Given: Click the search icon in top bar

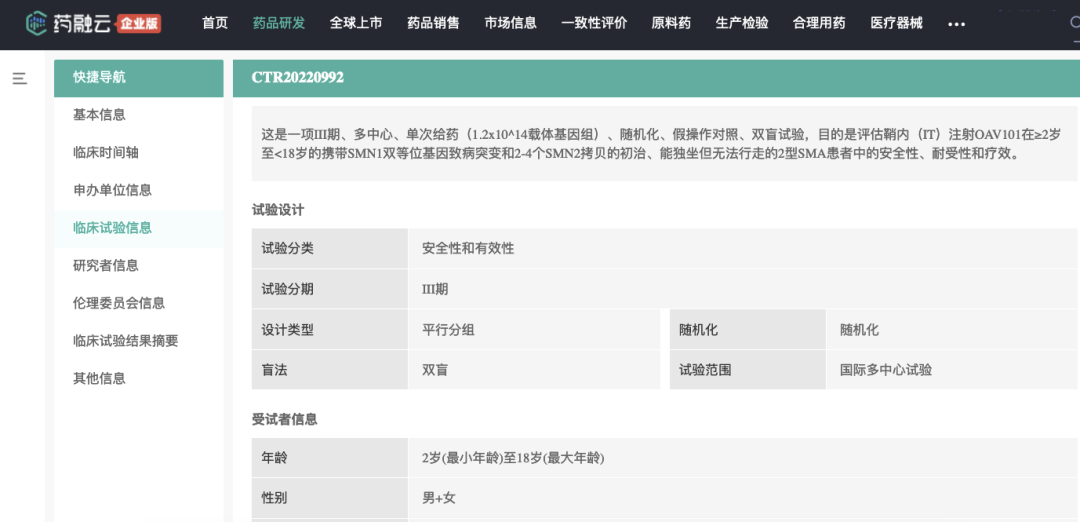Looking at the screenshot, I should (1073, 23).
